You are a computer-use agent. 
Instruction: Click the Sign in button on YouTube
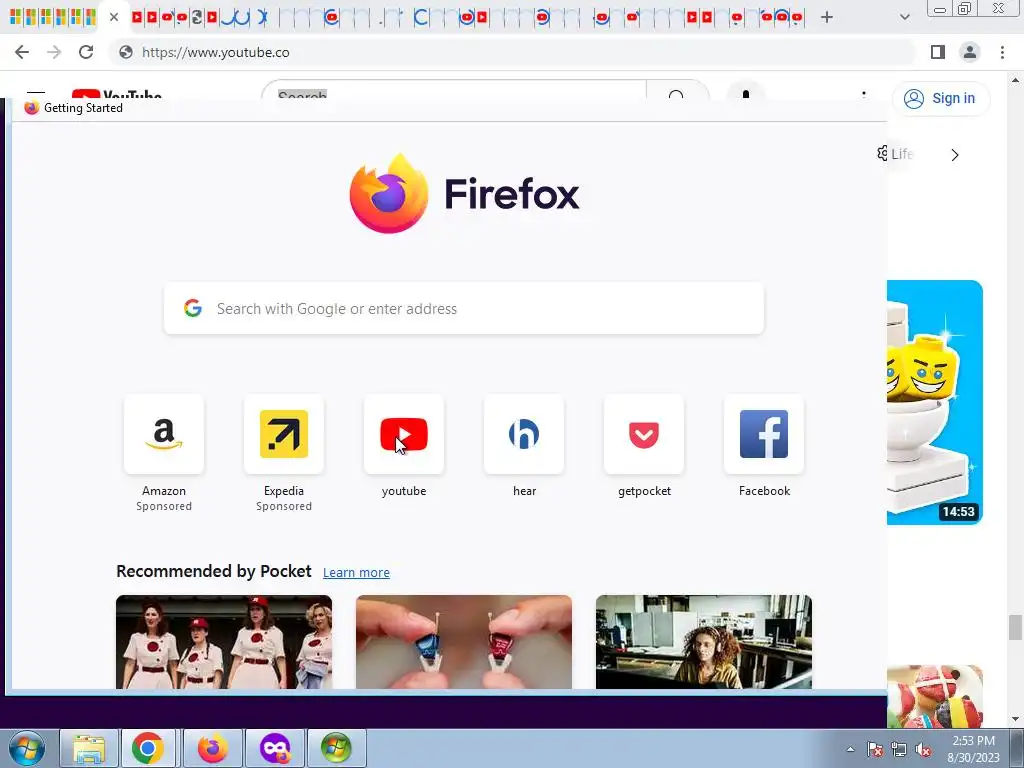pos(941,99)
